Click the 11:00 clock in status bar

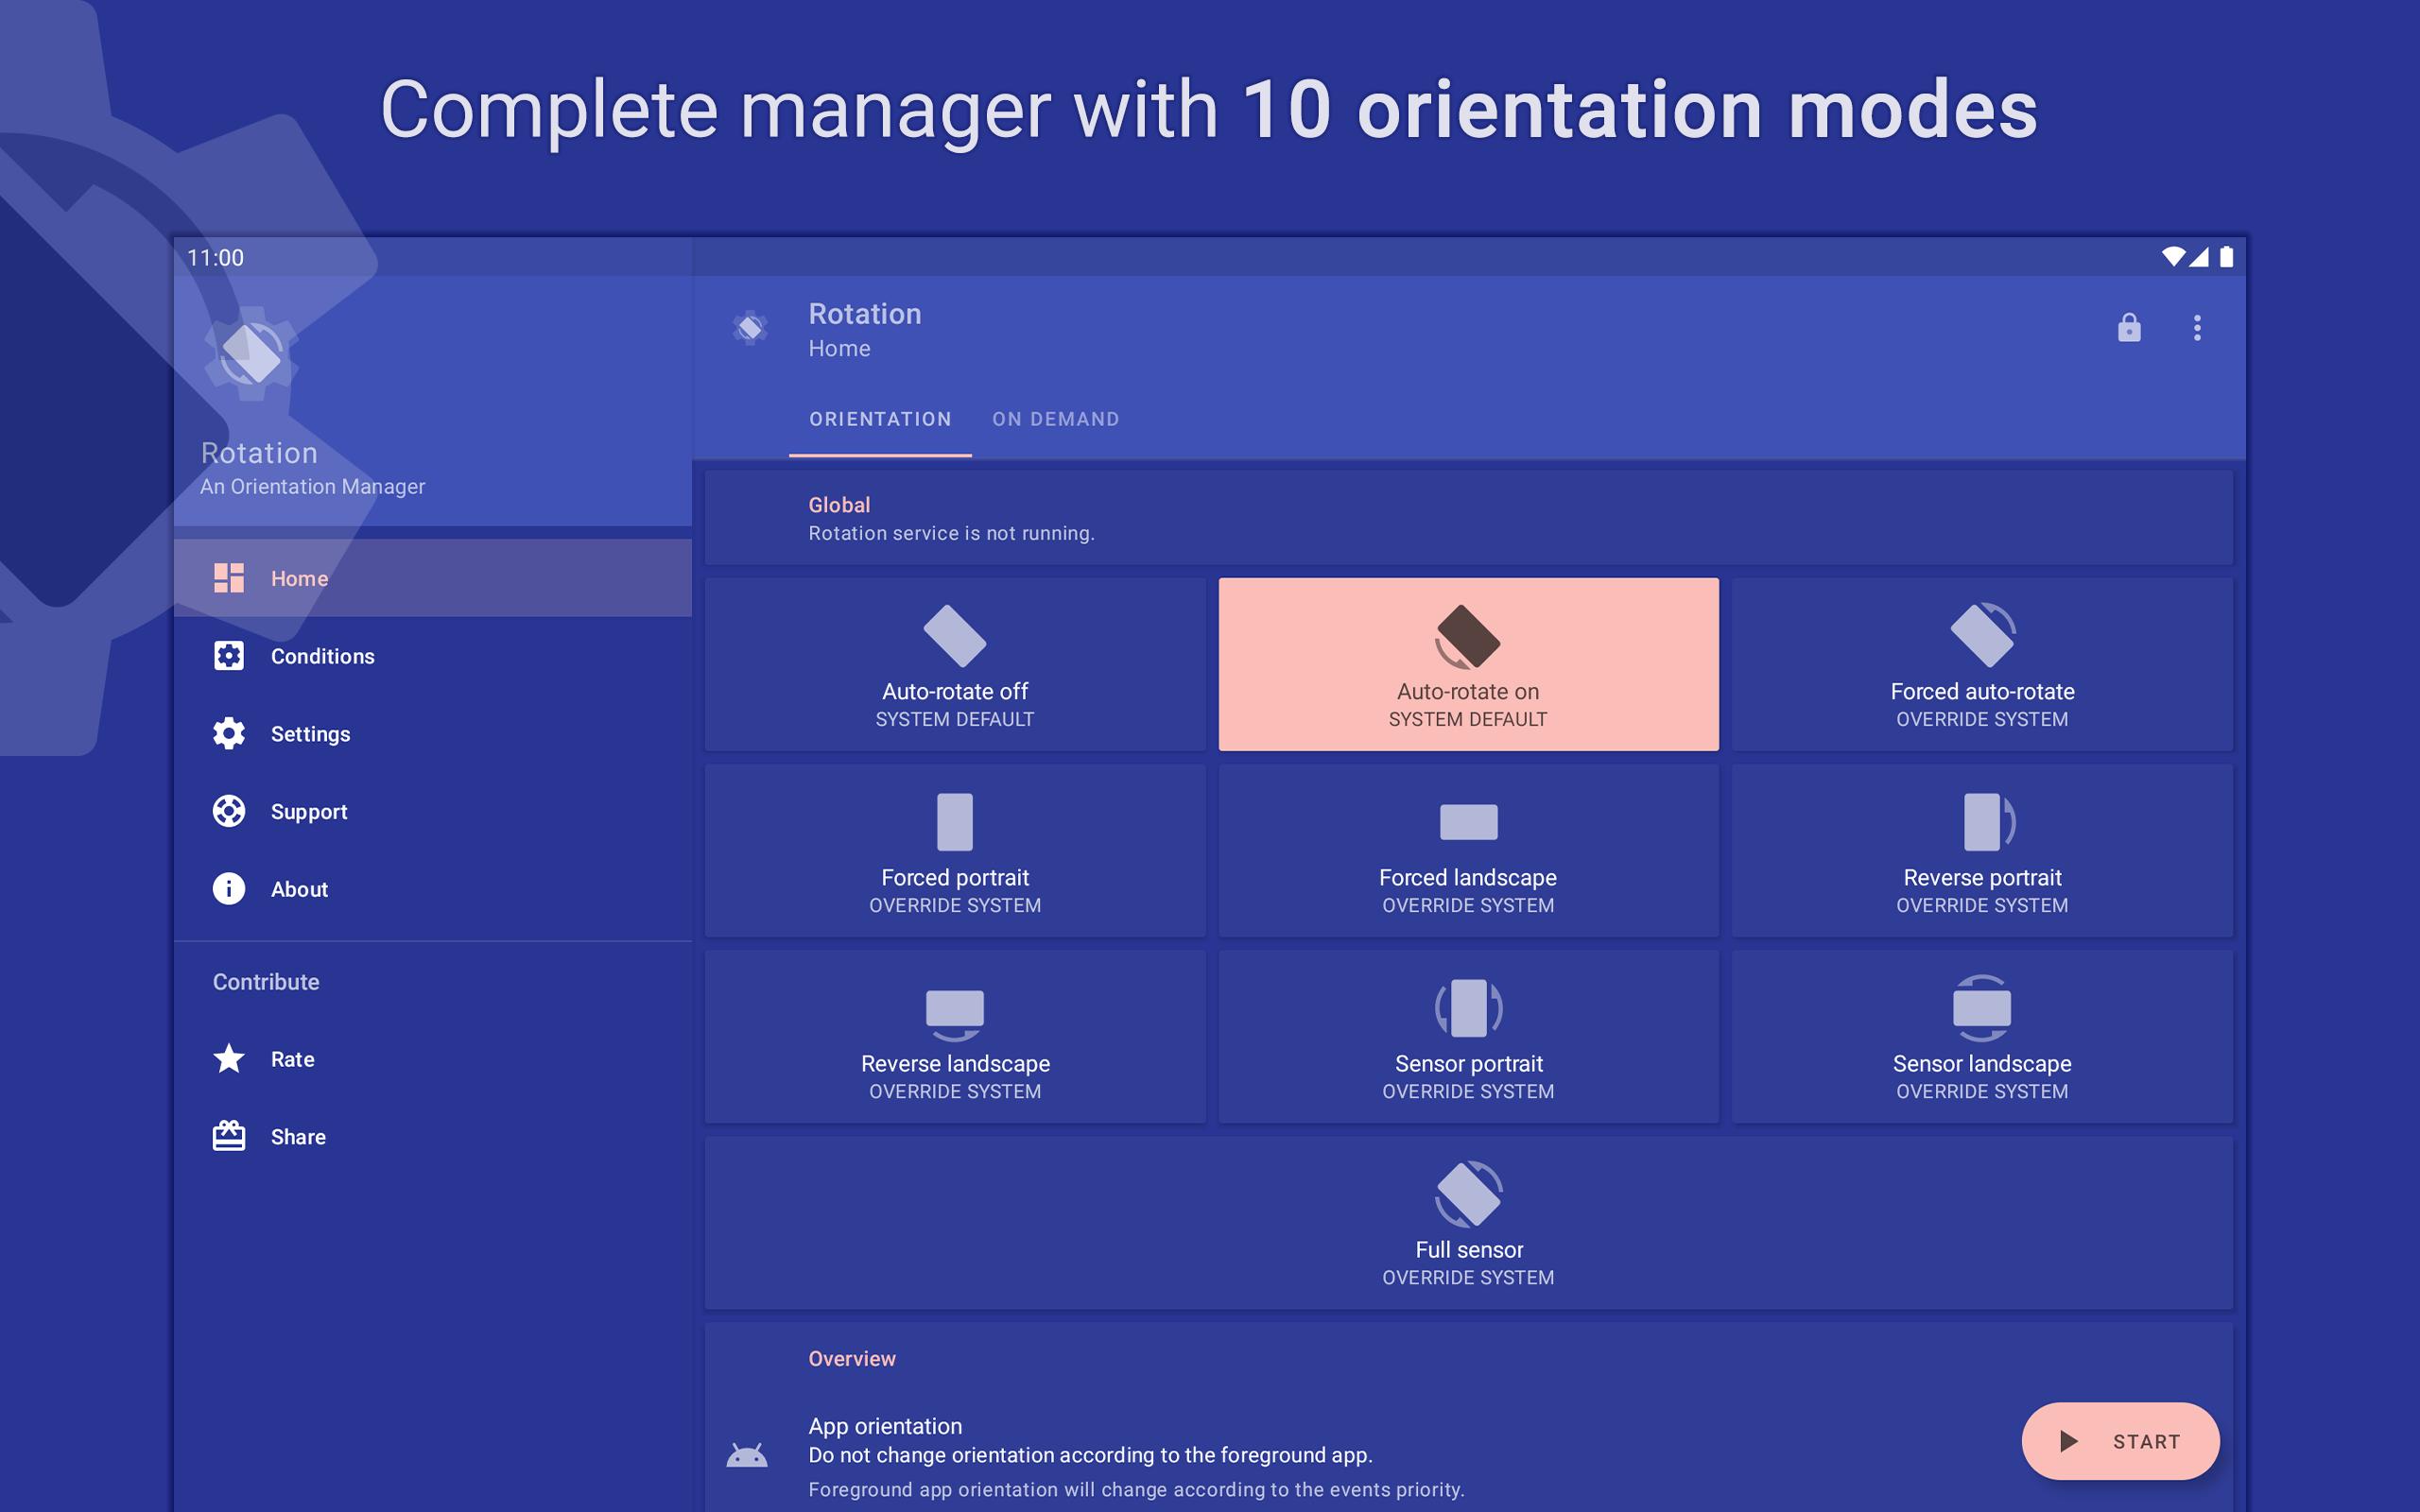(215, 257)
